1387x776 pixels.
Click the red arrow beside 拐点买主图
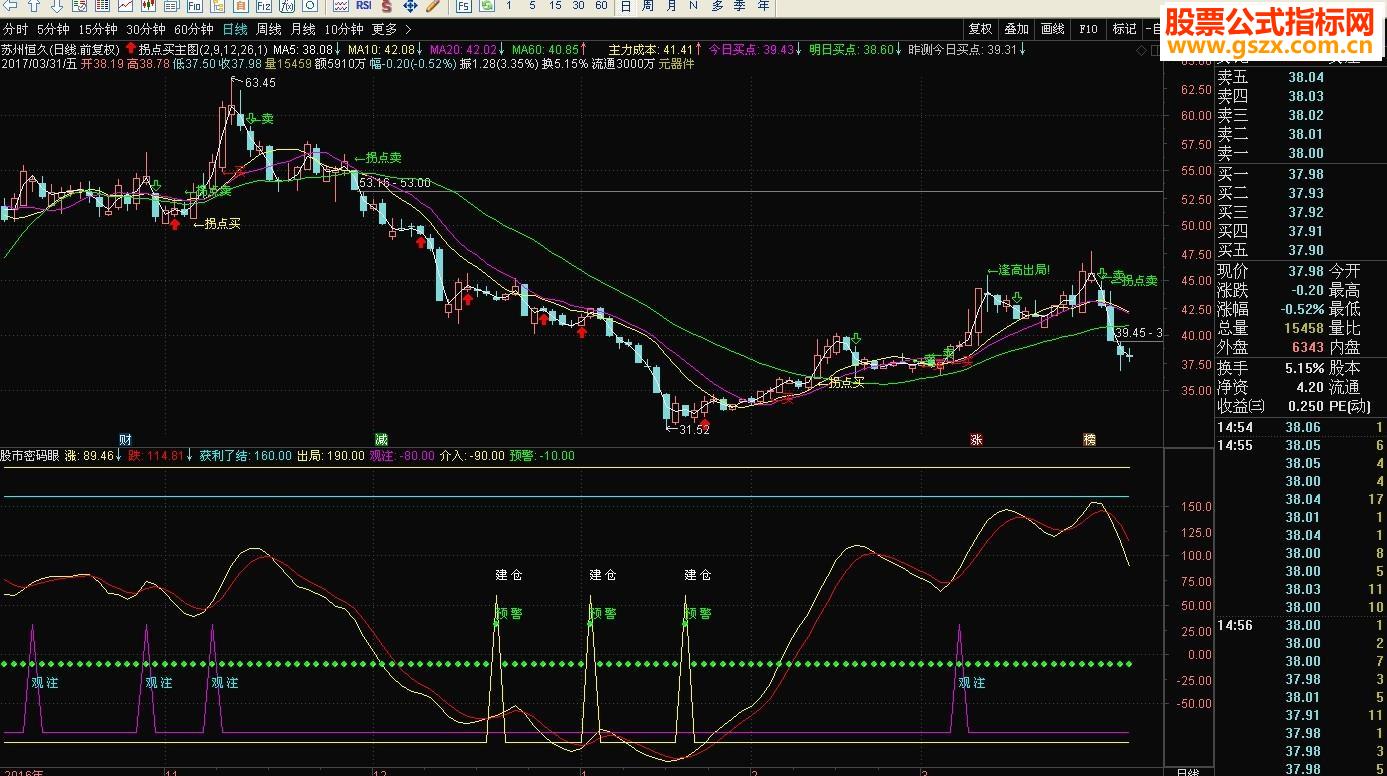tap(131, 49)
